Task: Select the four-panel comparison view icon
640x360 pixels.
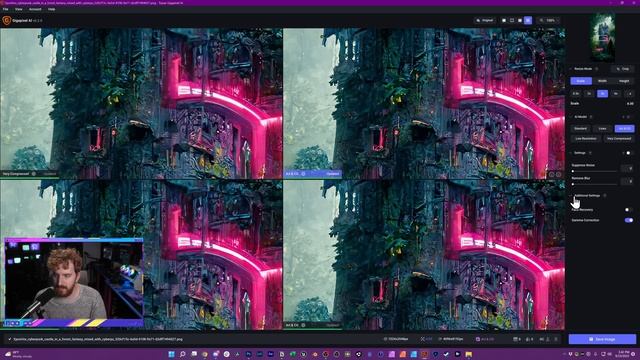Action: click(x=528, y=20)
